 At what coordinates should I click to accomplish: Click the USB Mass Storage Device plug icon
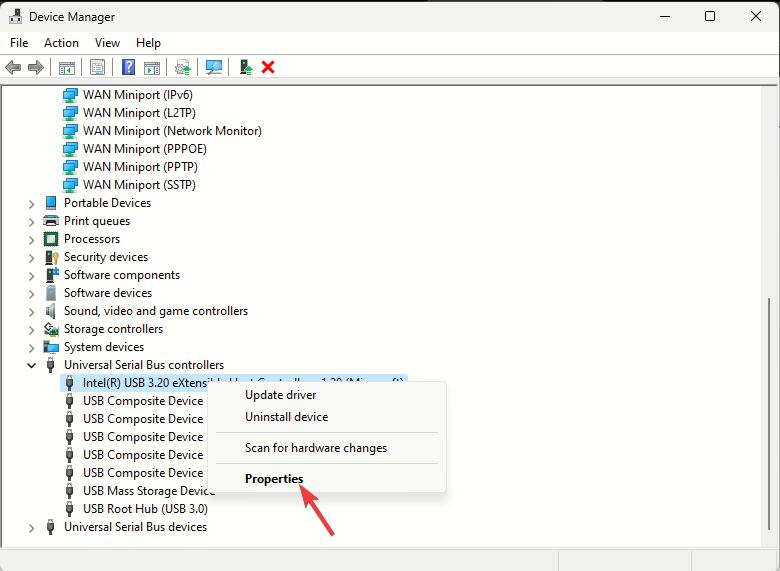click(70, 491)
